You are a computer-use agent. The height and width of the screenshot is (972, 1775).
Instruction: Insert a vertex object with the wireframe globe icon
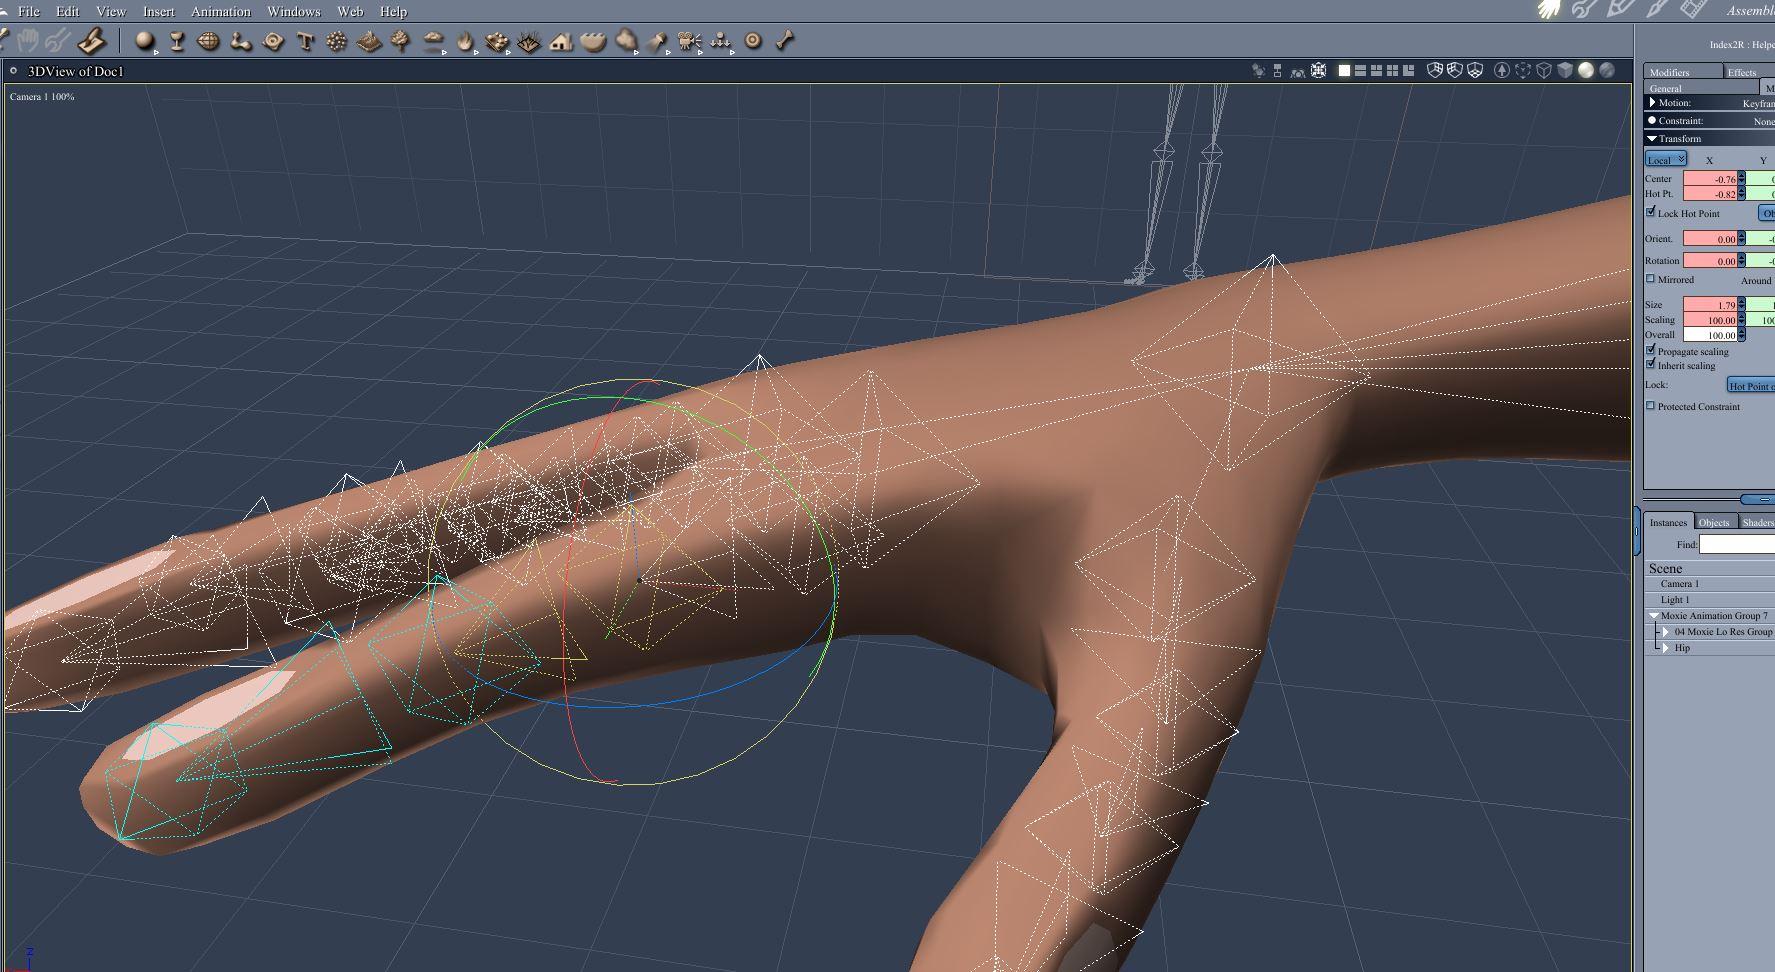[208, 41]
